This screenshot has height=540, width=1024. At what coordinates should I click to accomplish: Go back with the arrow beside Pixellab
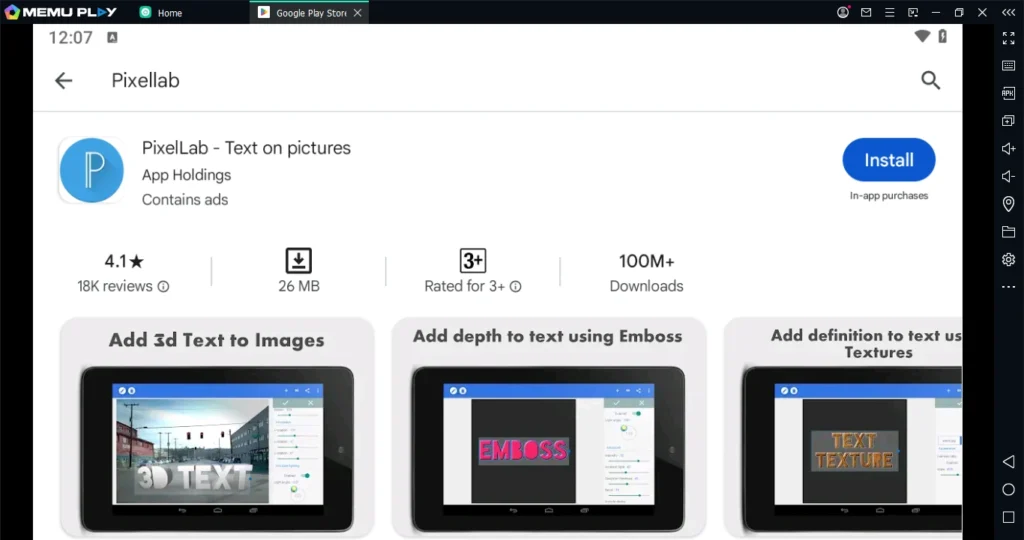[x=63, y=80]
